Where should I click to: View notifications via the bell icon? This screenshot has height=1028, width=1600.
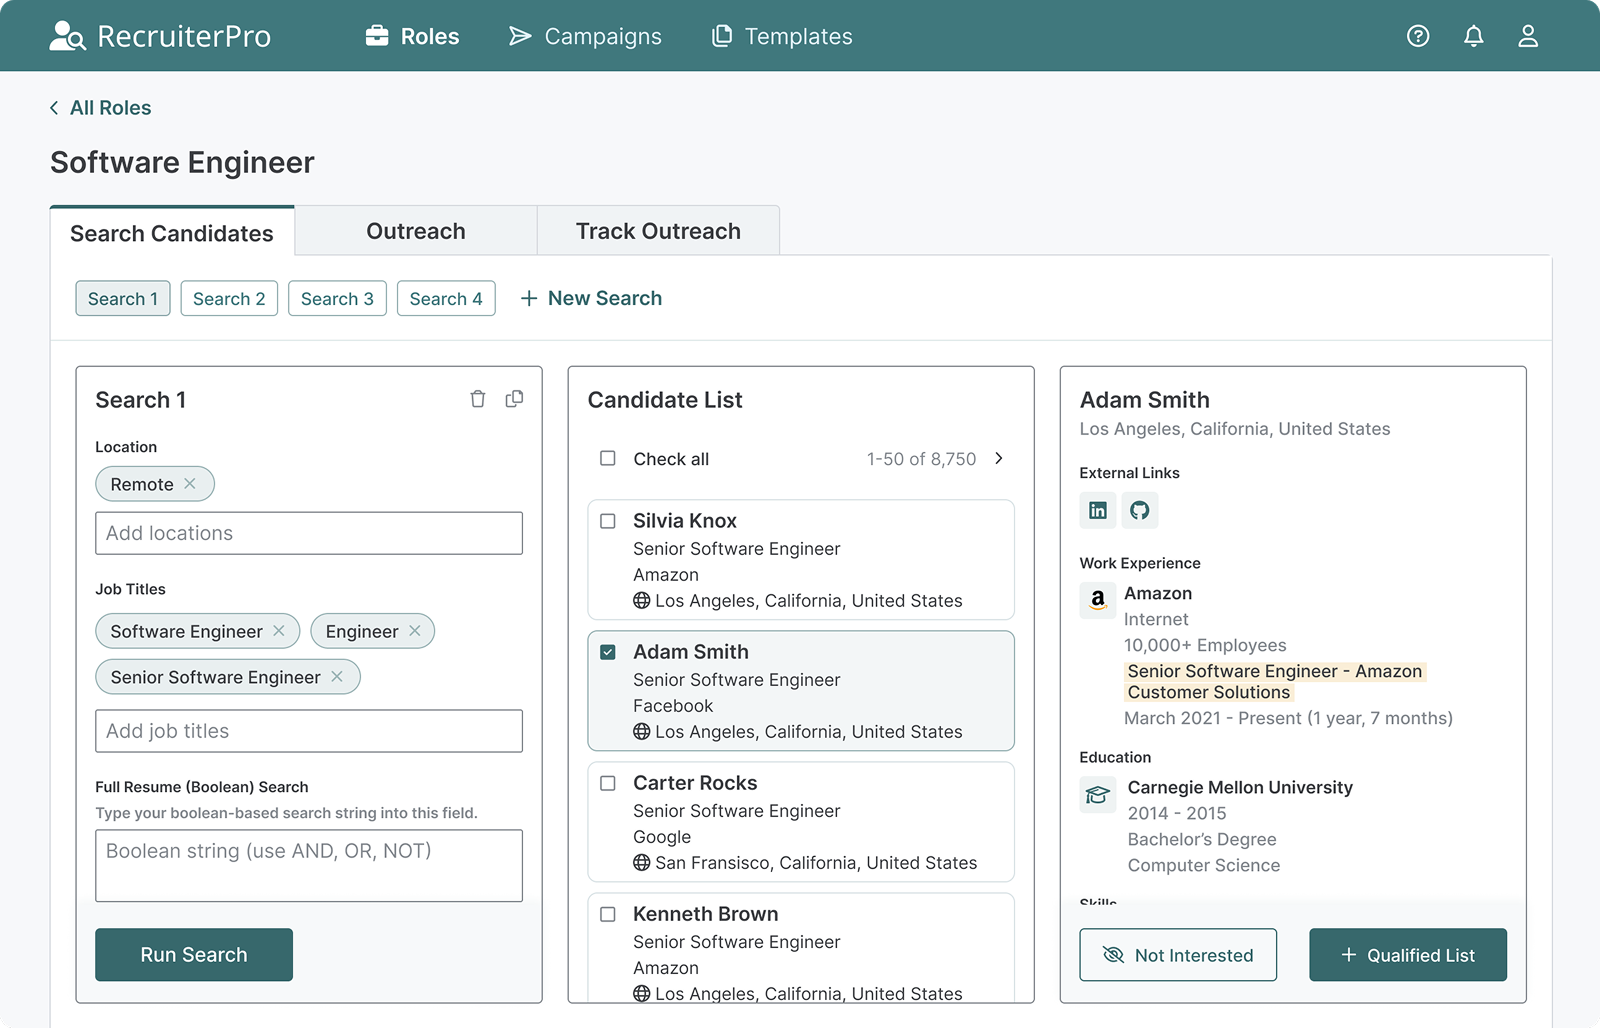pos(1473,36)
